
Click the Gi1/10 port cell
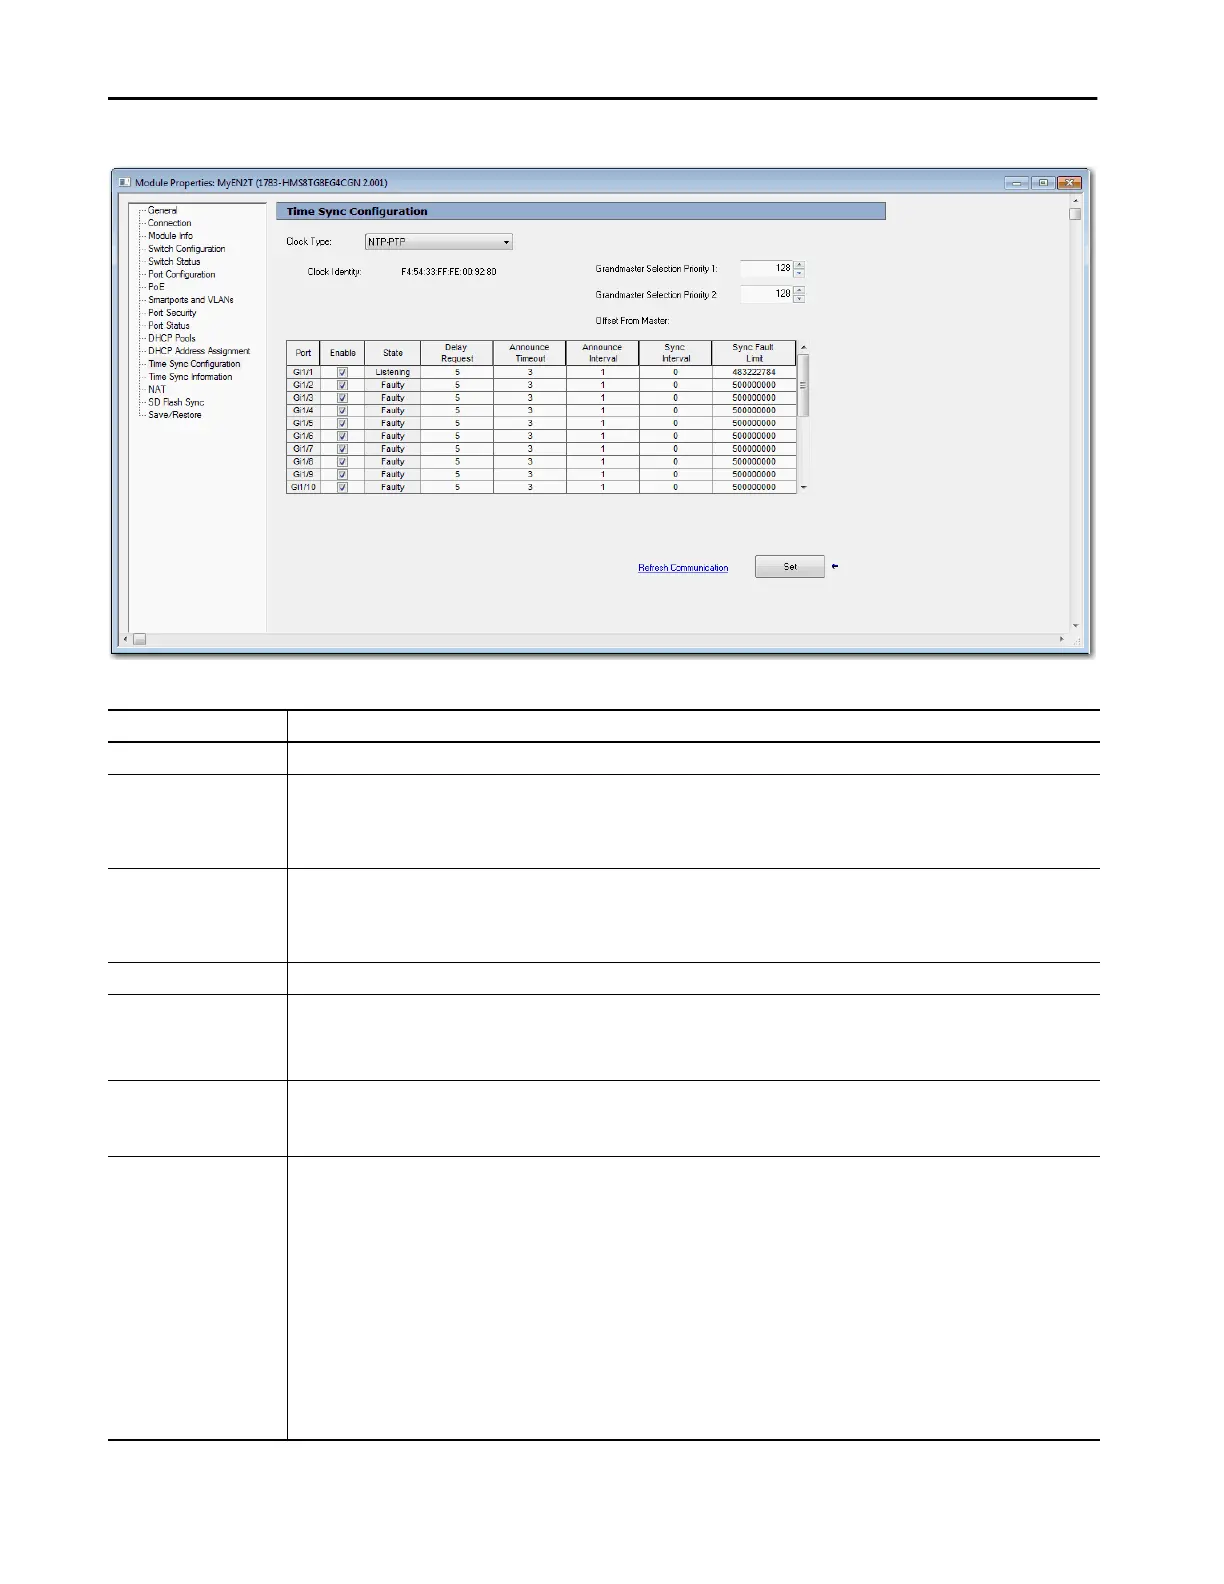coord(303,487)
